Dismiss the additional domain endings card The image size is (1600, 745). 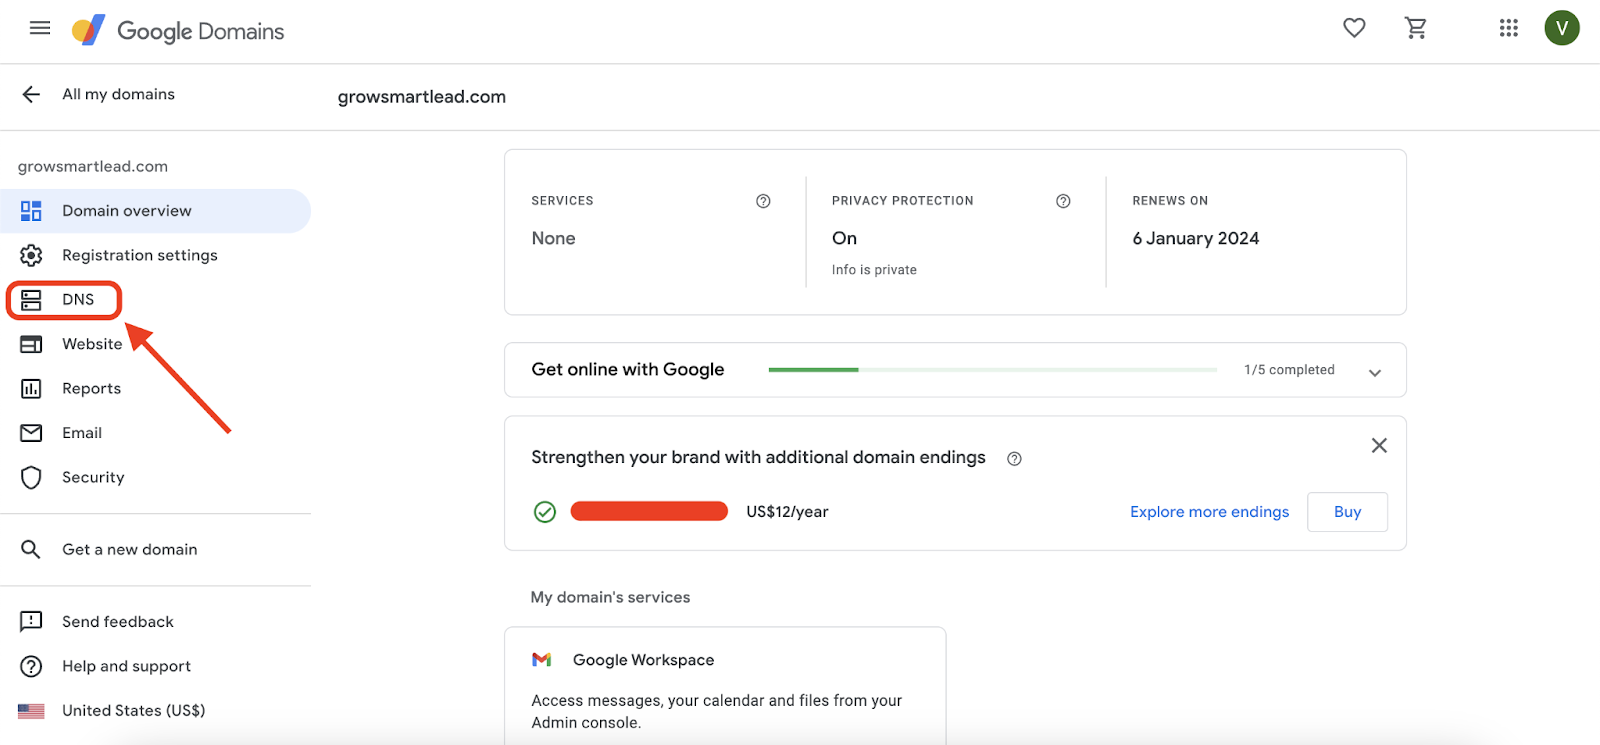[x=1379, y=446]
